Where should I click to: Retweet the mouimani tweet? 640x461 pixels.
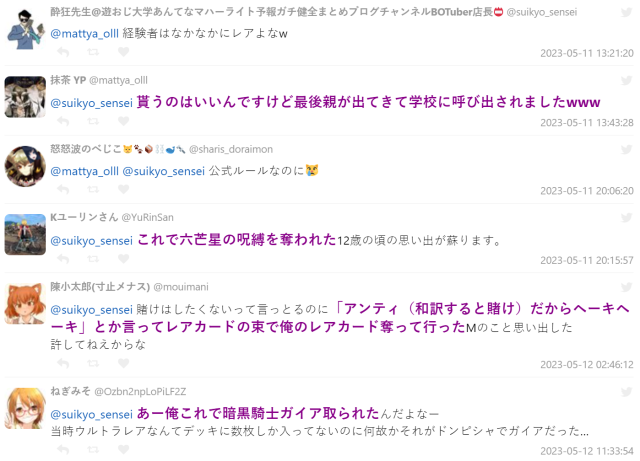[x=93, y=363]
